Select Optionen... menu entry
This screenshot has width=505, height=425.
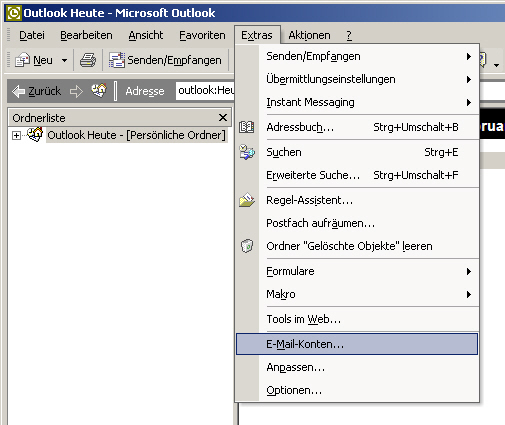pyautogui.click(x=357, y=390)
